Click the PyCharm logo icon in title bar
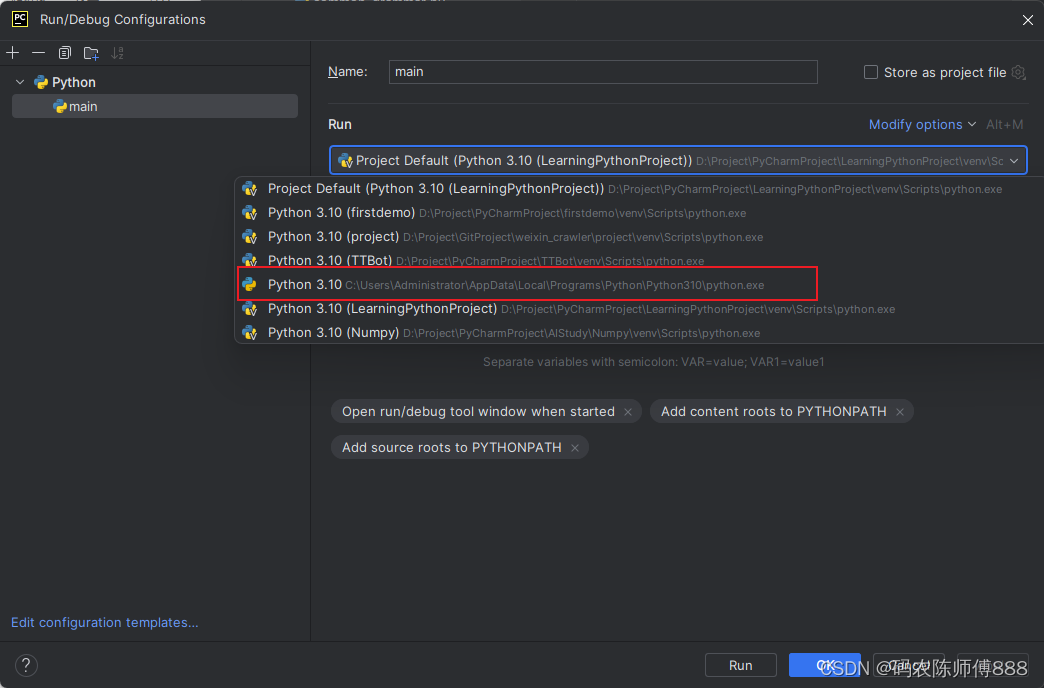Image resolution: width=1044 pixels, height=688 pixels. pos(20,19)
